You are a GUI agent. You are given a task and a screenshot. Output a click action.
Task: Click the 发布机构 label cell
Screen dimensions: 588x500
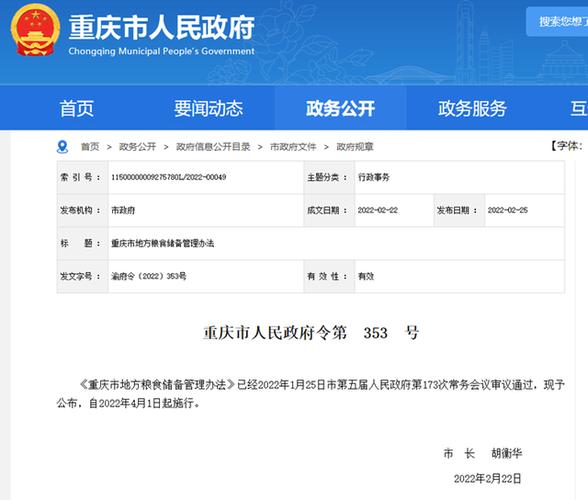click(82, 210)
